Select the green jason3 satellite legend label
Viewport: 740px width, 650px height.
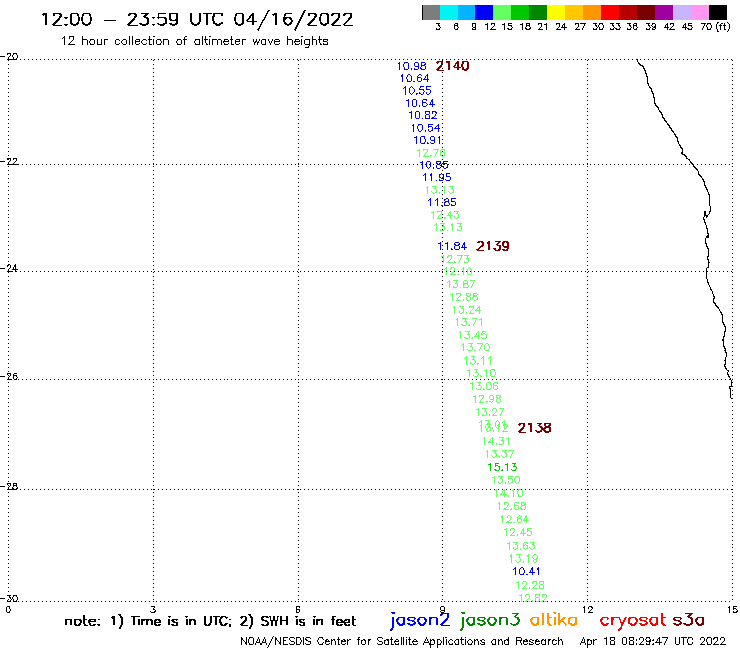tap(490, 620)
